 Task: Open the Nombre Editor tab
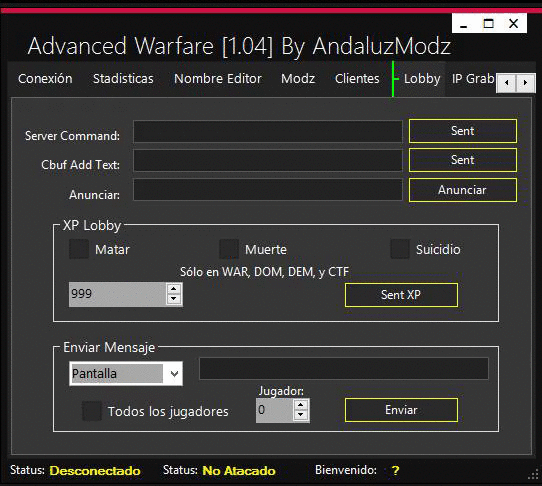(218, 79)
